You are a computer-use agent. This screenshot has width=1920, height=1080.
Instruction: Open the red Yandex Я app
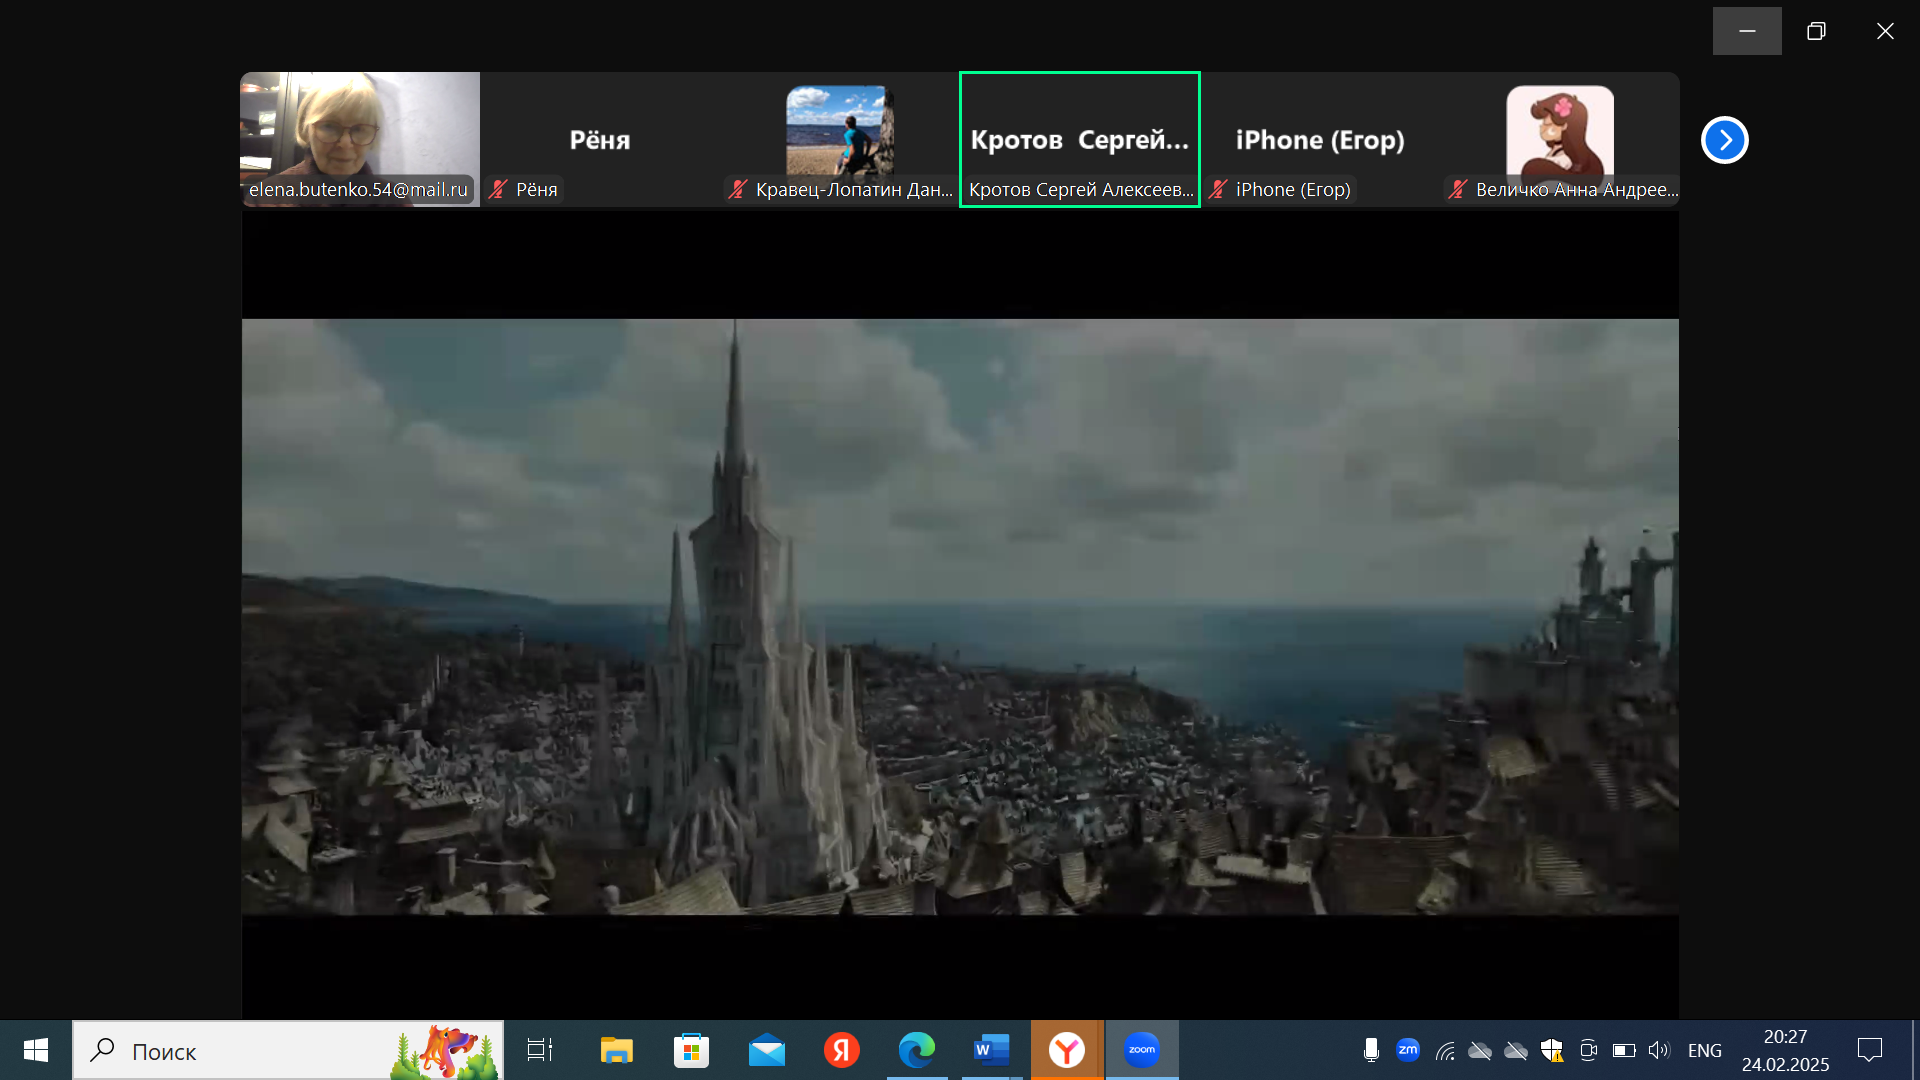point(842,1050)
